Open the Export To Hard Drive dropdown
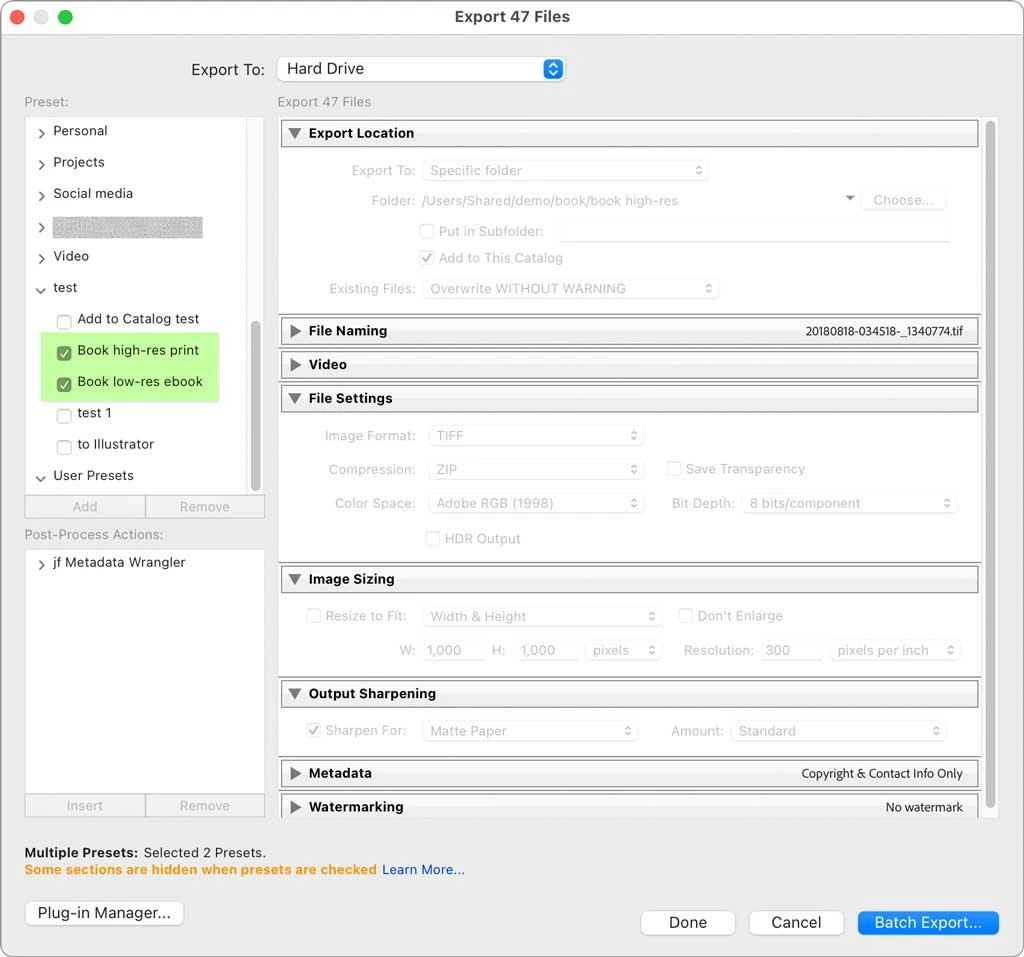1024x957 pixels. pos(421,69)
